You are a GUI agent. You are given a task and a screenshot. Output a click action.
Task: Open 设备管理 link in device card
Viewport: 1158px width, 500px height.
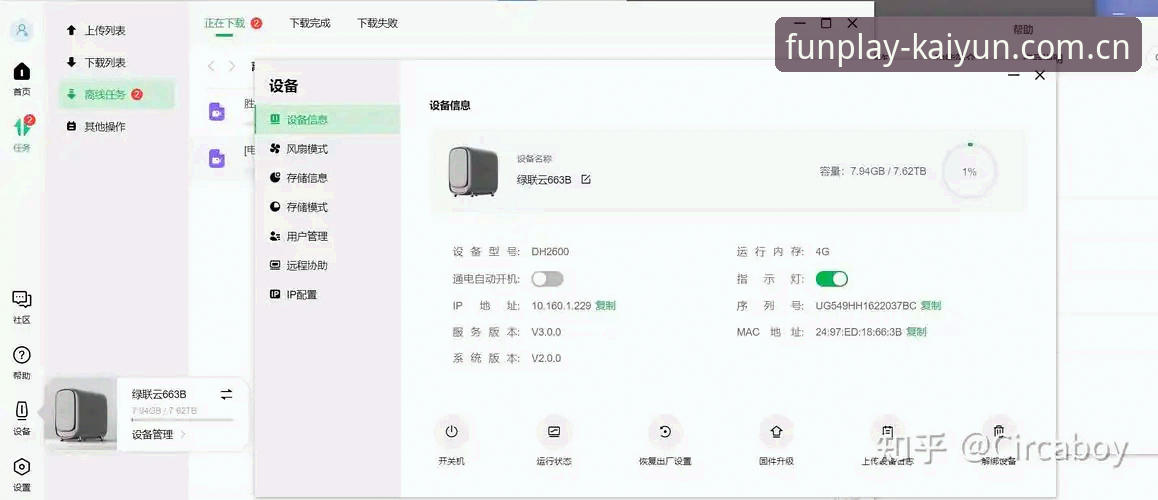(158, 434)
